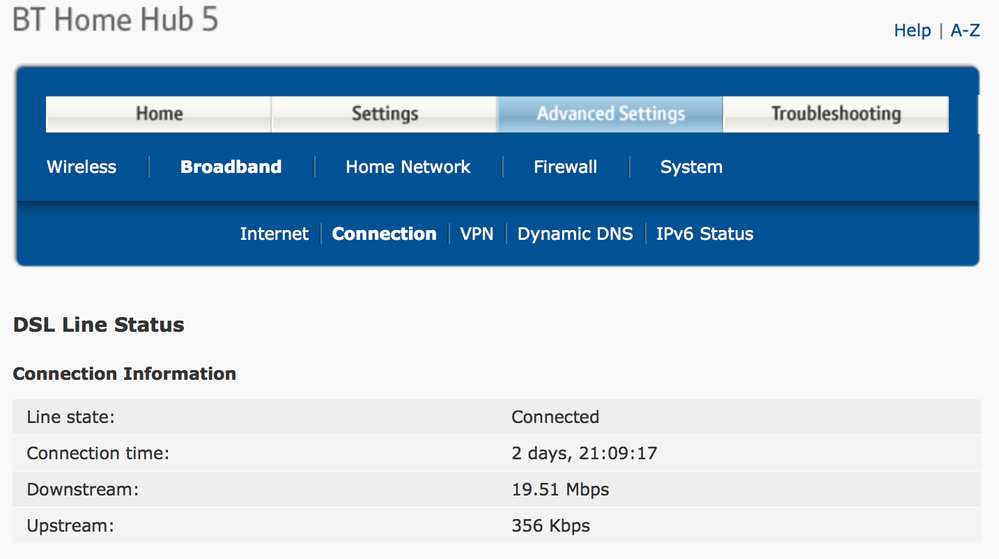The height and width of the screenshot is (559, 999).
Task: View the IPv6 Status page
Action: (704, 234)
